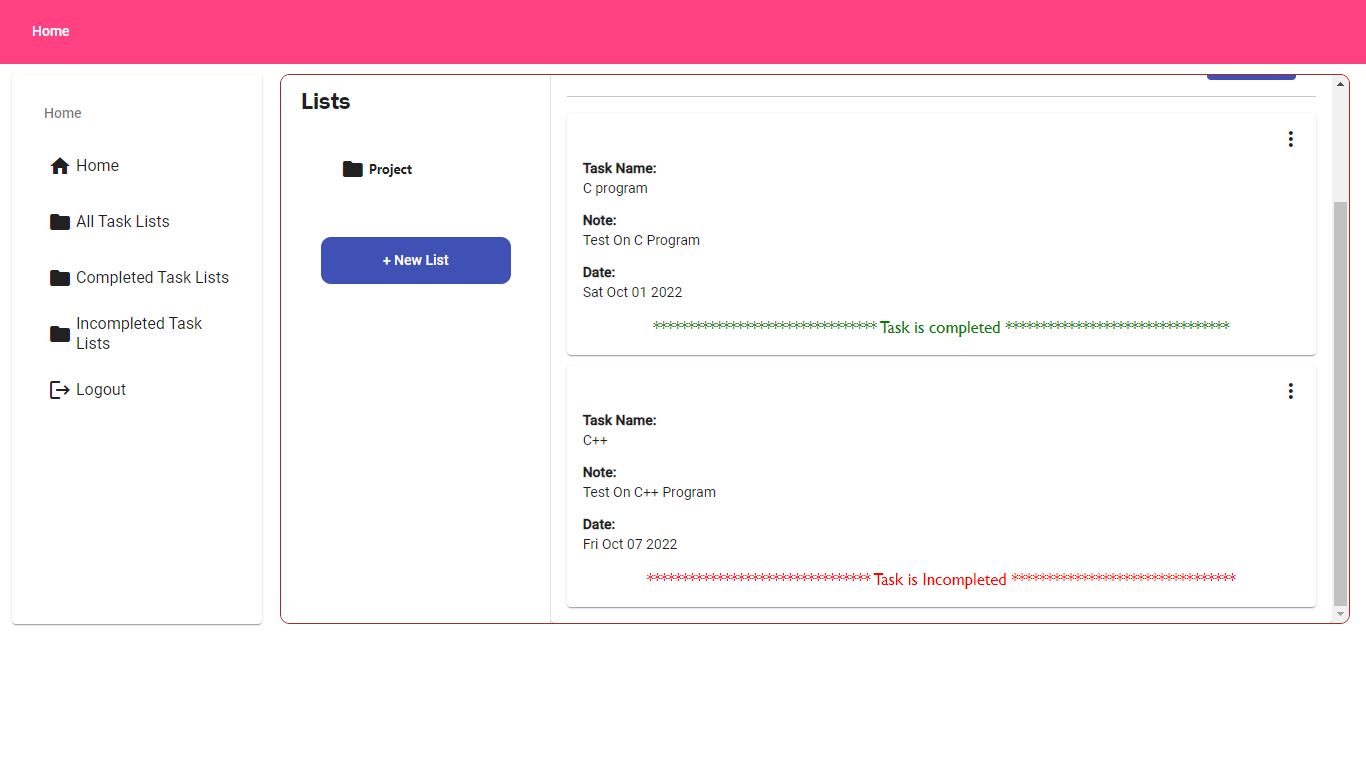
Task: Open options menu for the completed C program card
Action: [1291, 138]
